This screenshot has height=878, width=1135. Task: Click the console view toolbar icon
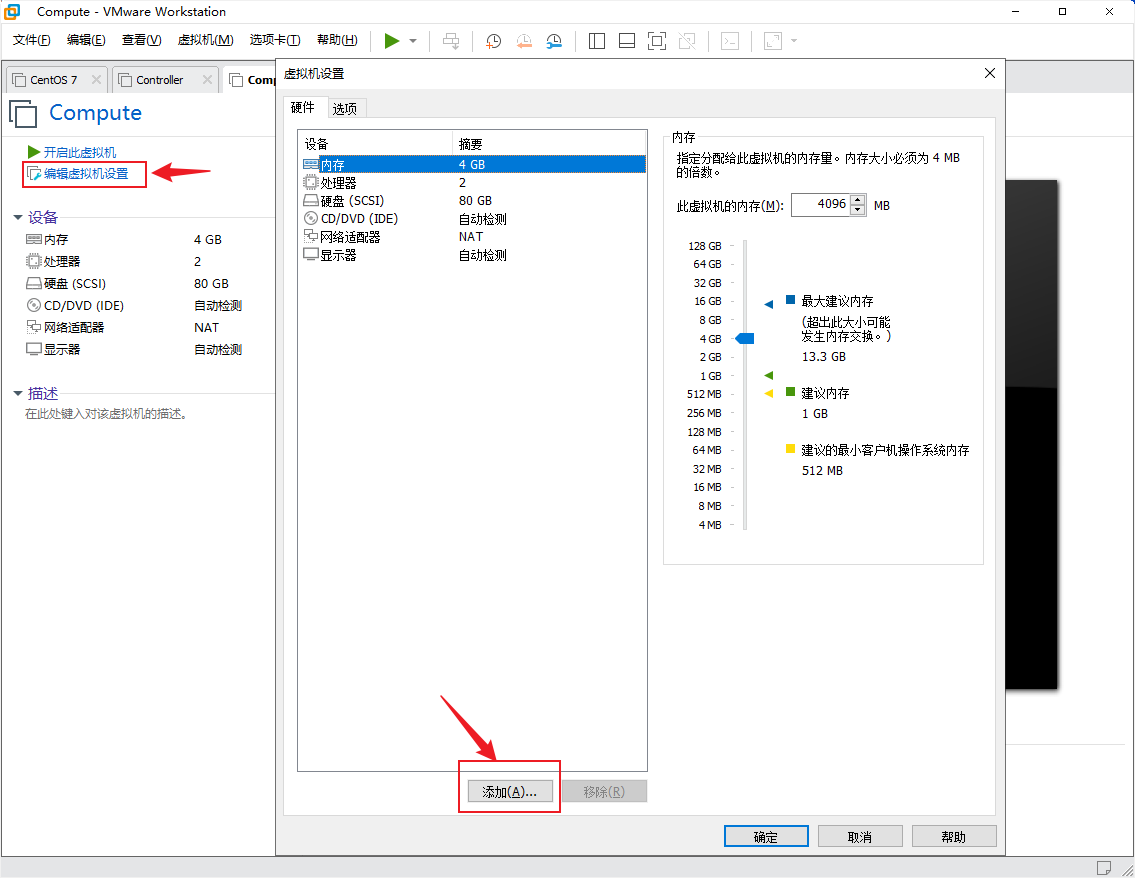(730, 41)
